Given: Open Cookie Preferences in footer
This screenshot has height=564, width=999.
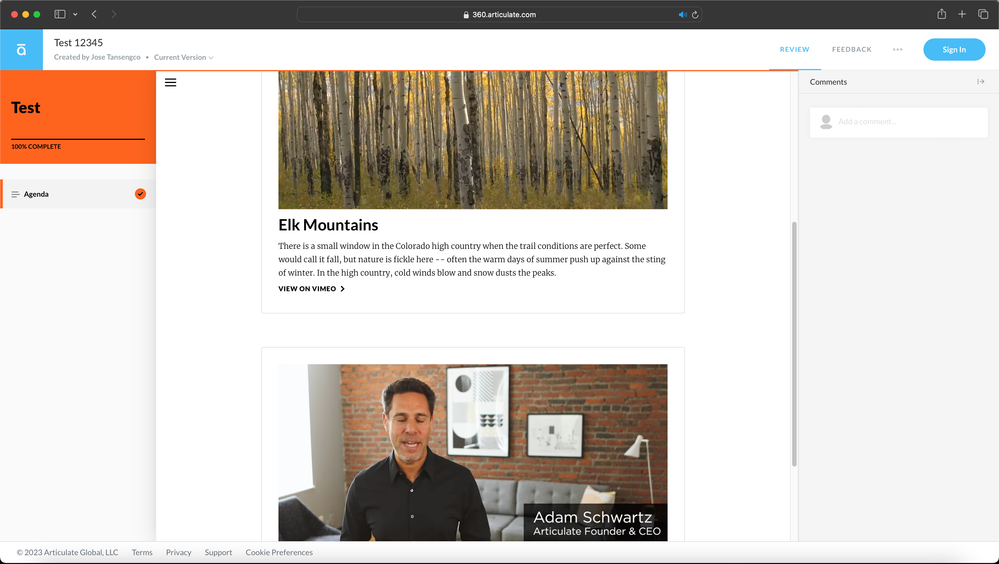Looking at the screenshot, I should pyautogui.click(x=279, y=553).
